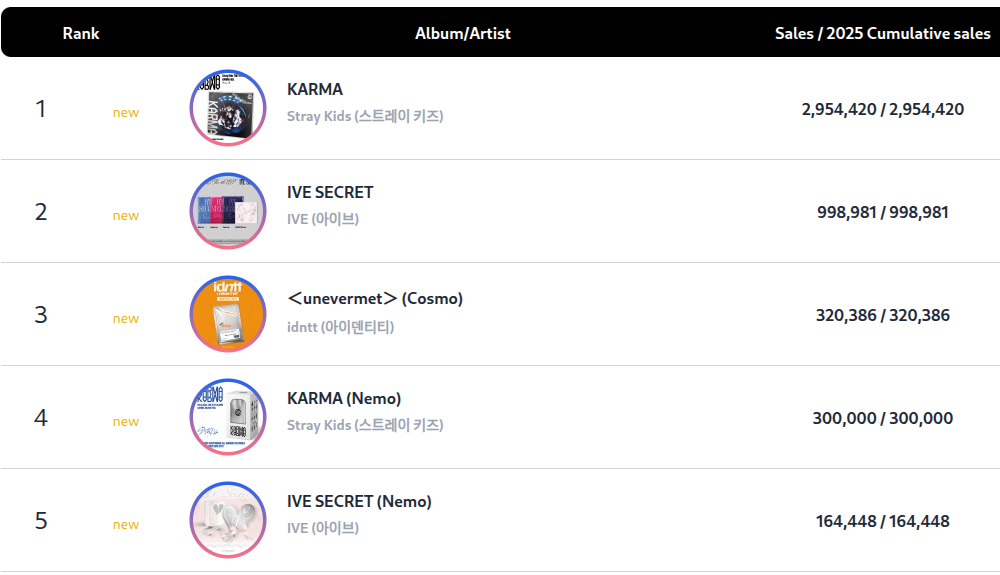The image size is (1000, 575).
Task: Click Sales / 2025 Cumulative sales header
Action: 883,33
